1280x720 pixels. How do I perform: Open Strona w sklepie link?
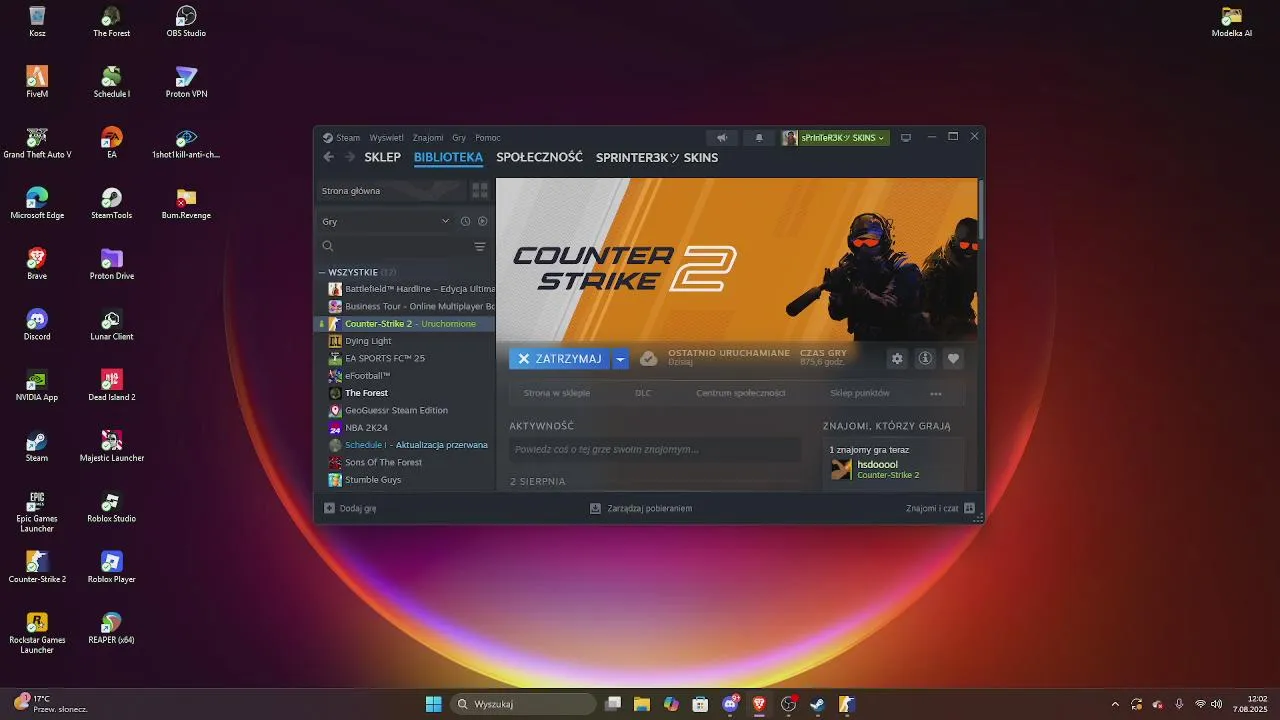click(x=557, y=393)
